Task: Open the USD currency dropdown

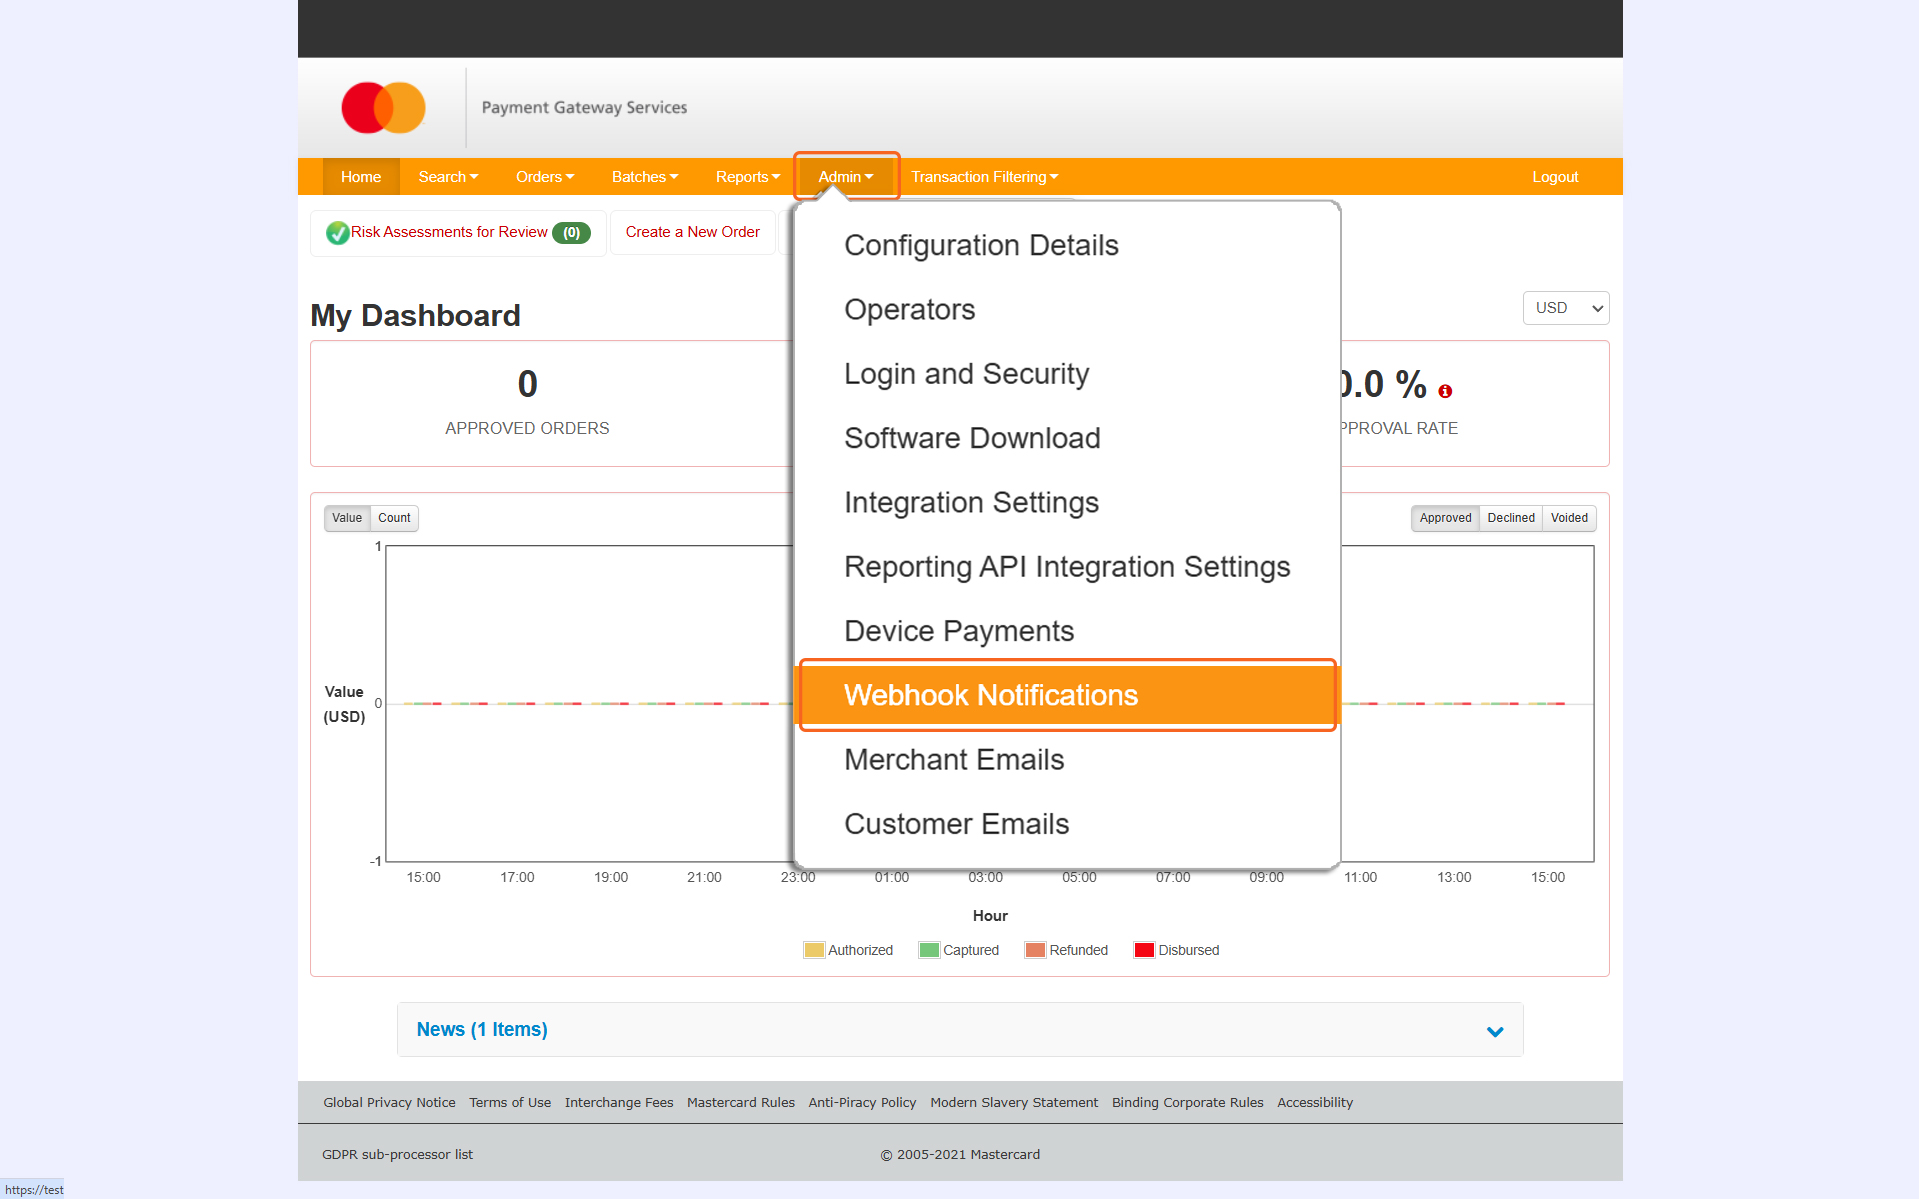Action: coord(1566,308)
